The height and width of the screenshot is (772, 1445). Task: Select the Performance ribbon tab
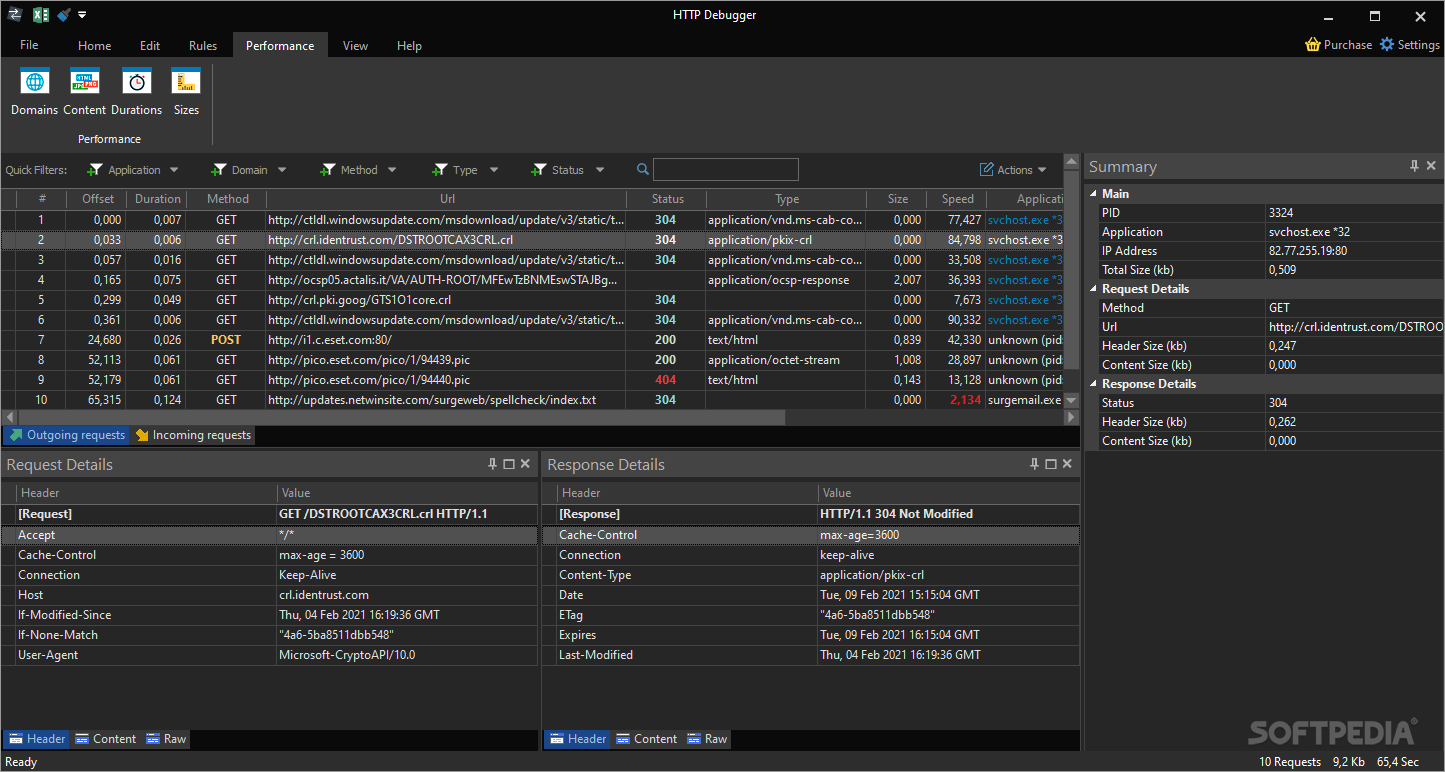pos(280,45)
